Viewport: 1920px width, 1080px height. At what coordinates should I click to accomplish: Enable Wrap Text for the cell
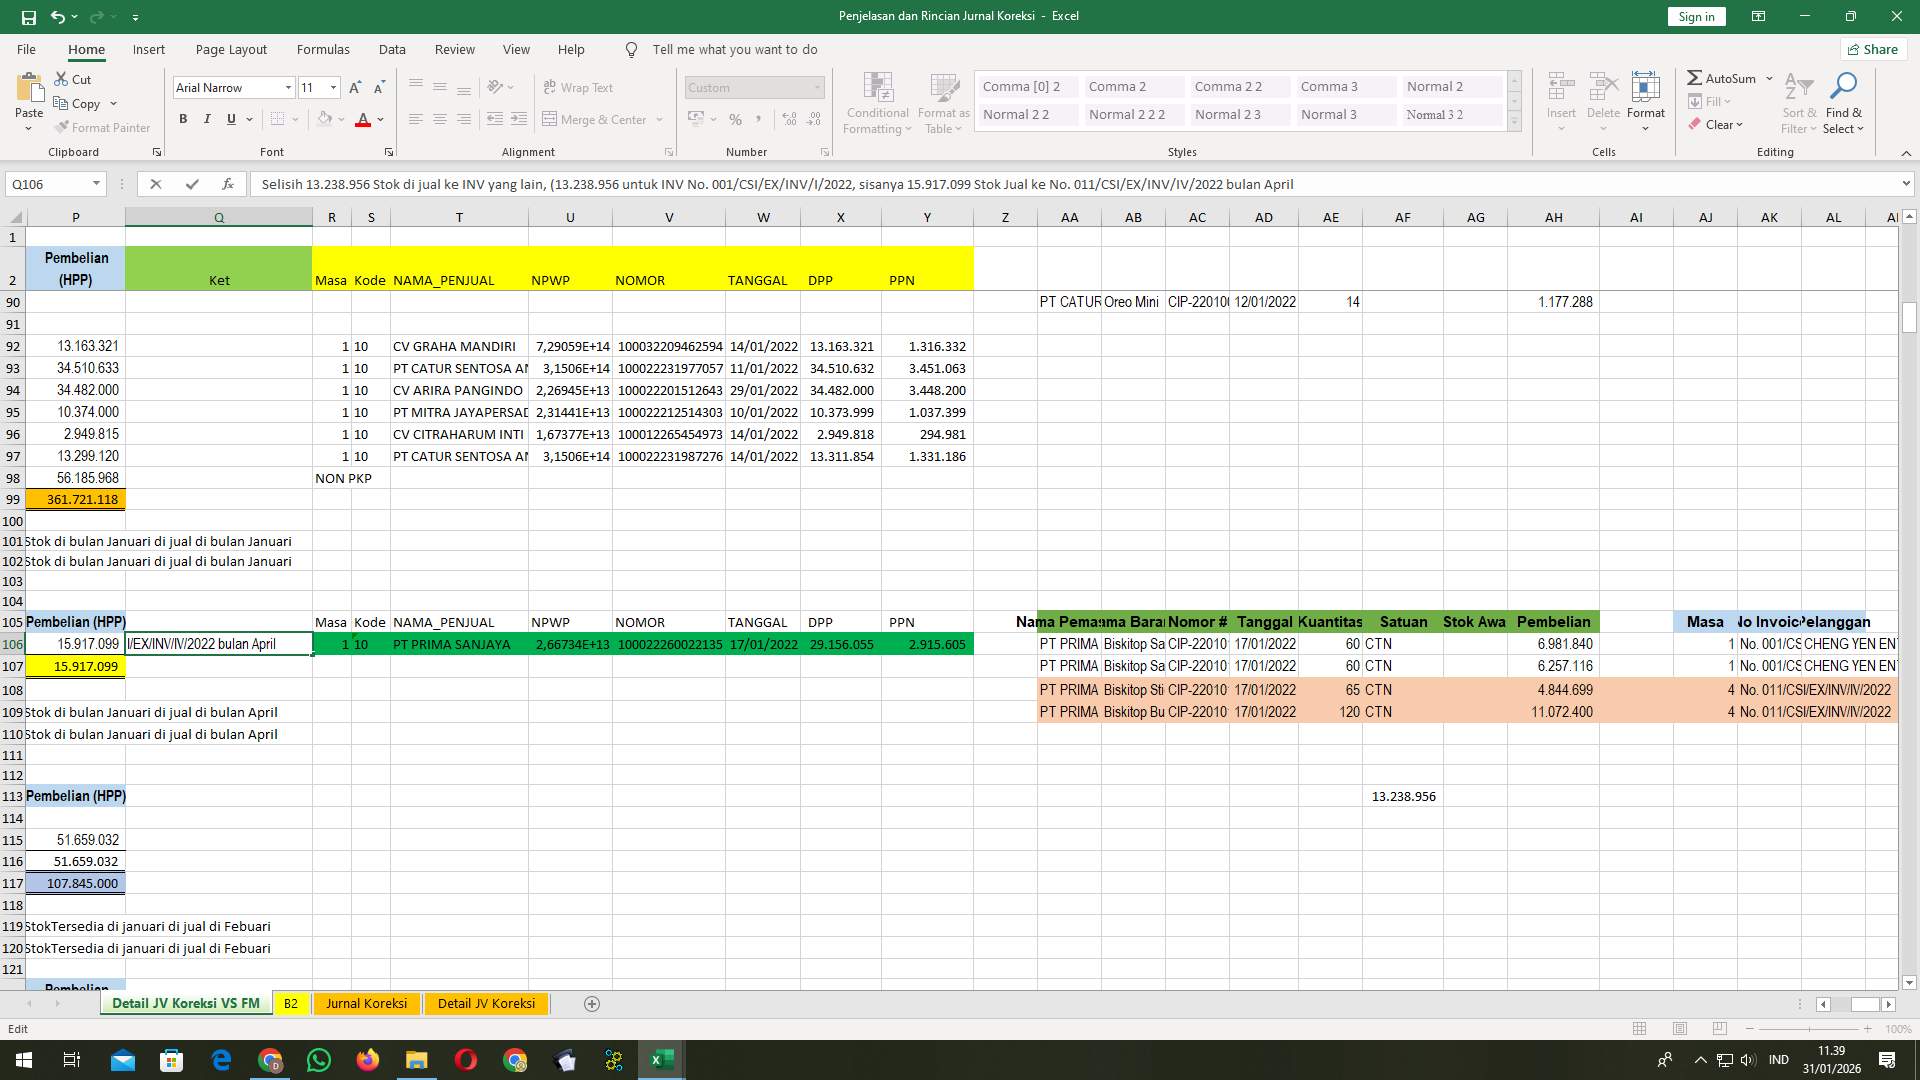click(579, 87)
